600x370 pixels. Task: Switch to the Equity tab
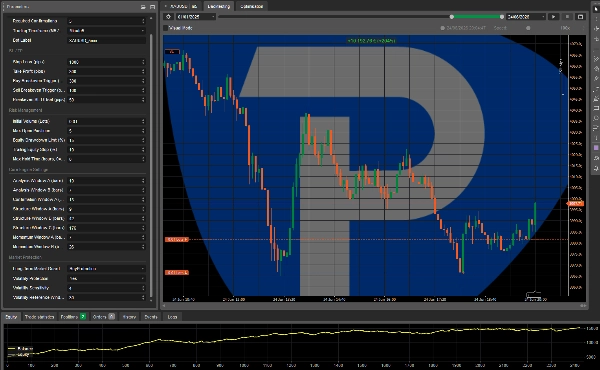click(x=11, y=317)
